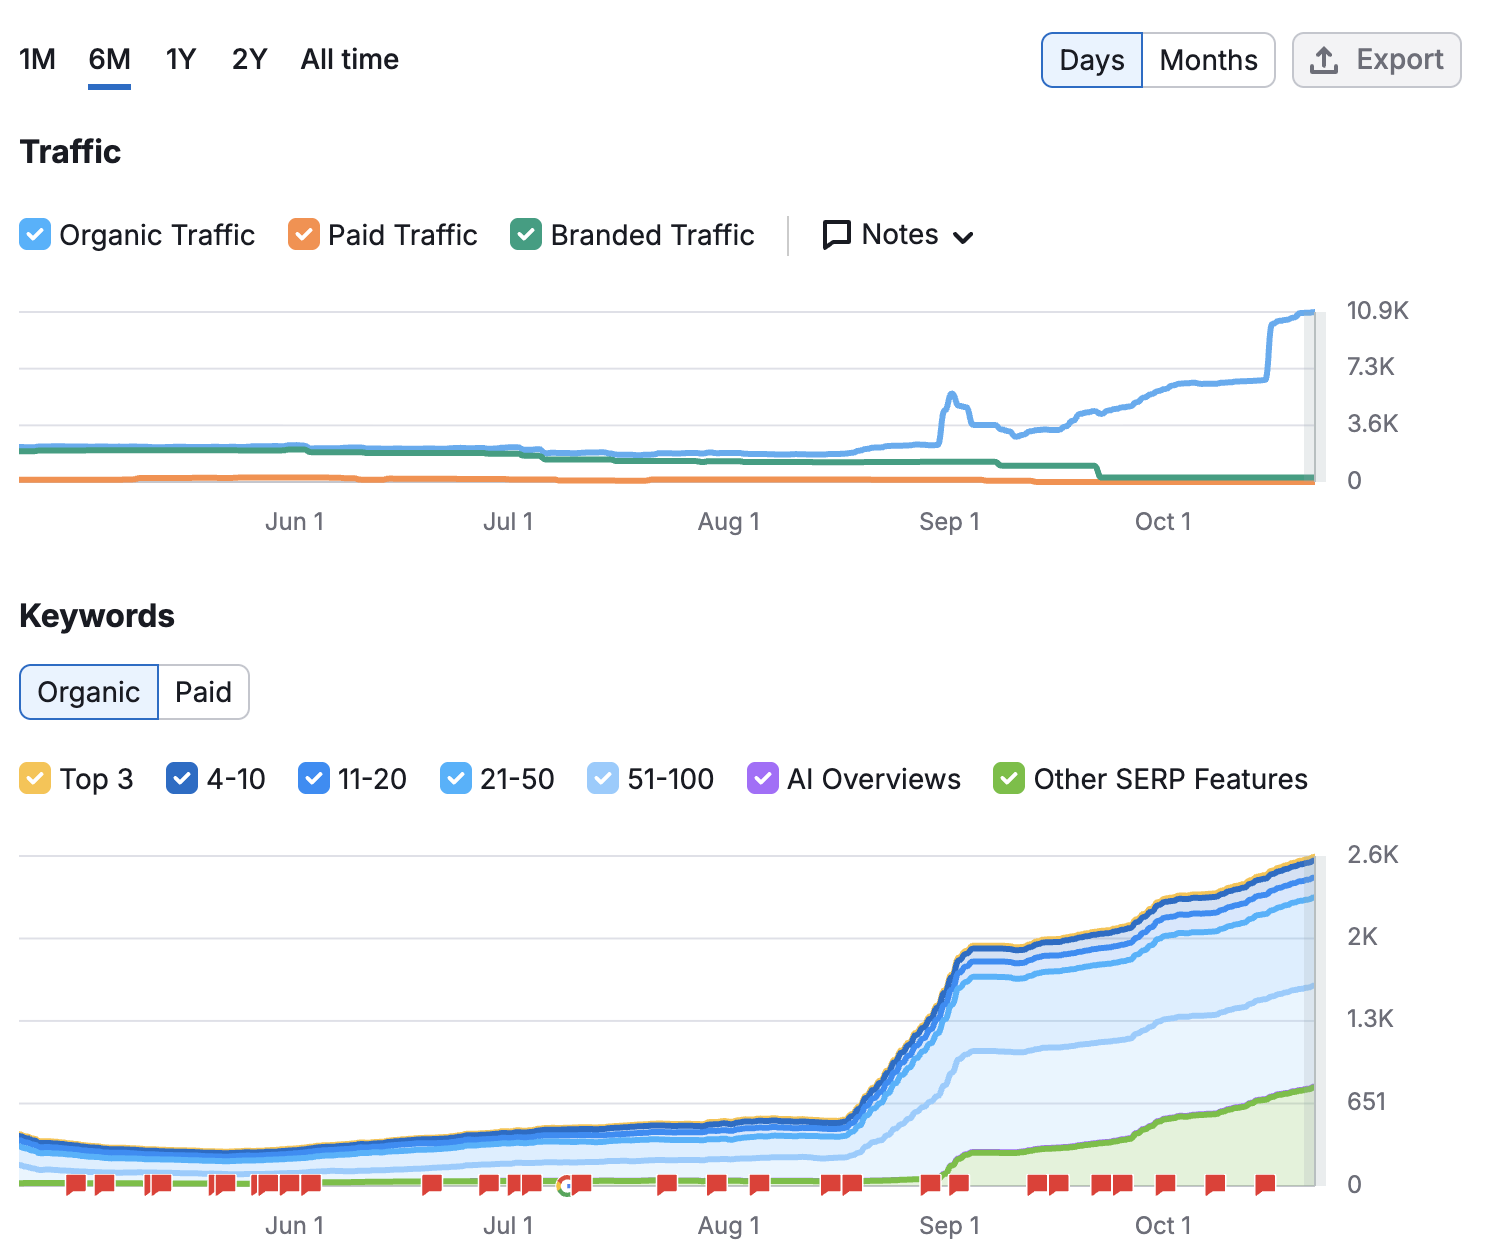1490x1254 pixels.
Task: Uncheck the 51-100 positions checkbox
Action: (603, 779)
